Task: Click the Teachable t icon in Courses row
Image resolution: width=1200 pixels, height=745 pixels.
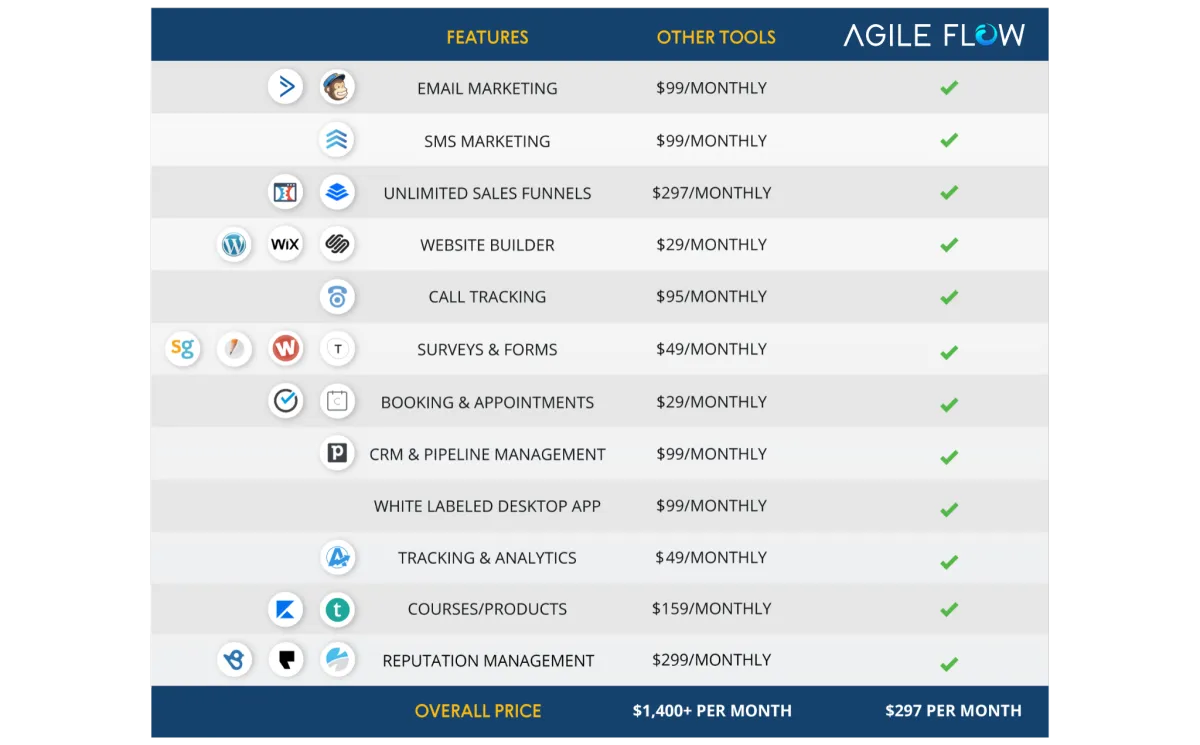Action: point(338,609)
